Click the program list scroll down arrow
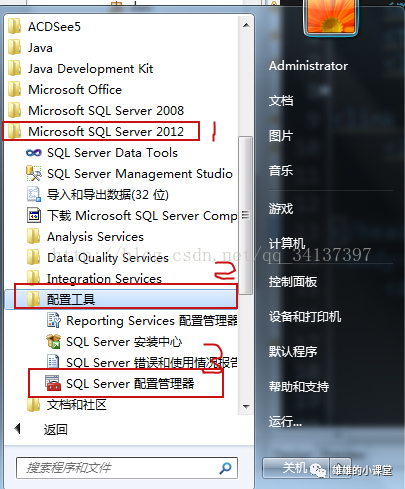Screen dimensions: 405x489 click(x=246, y=406)
